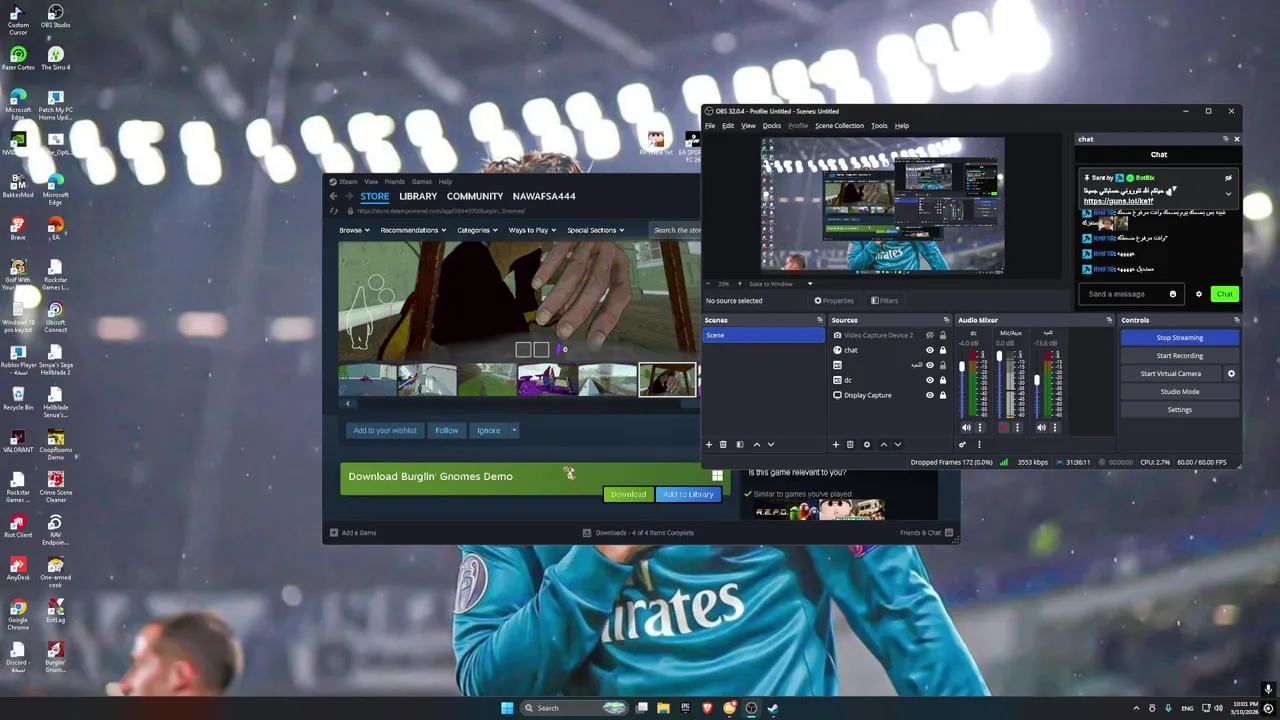Remove selected scene using Scenes trash icon
The height and width of the screenshot is (720, 1280).
(x=723, y=444)
